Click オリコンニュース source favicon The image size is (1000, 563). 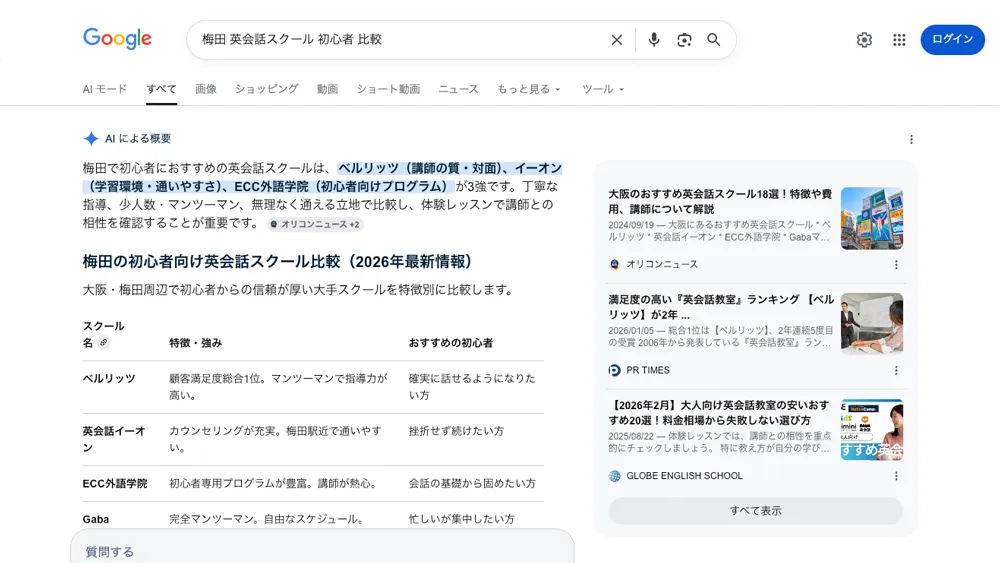614,265
